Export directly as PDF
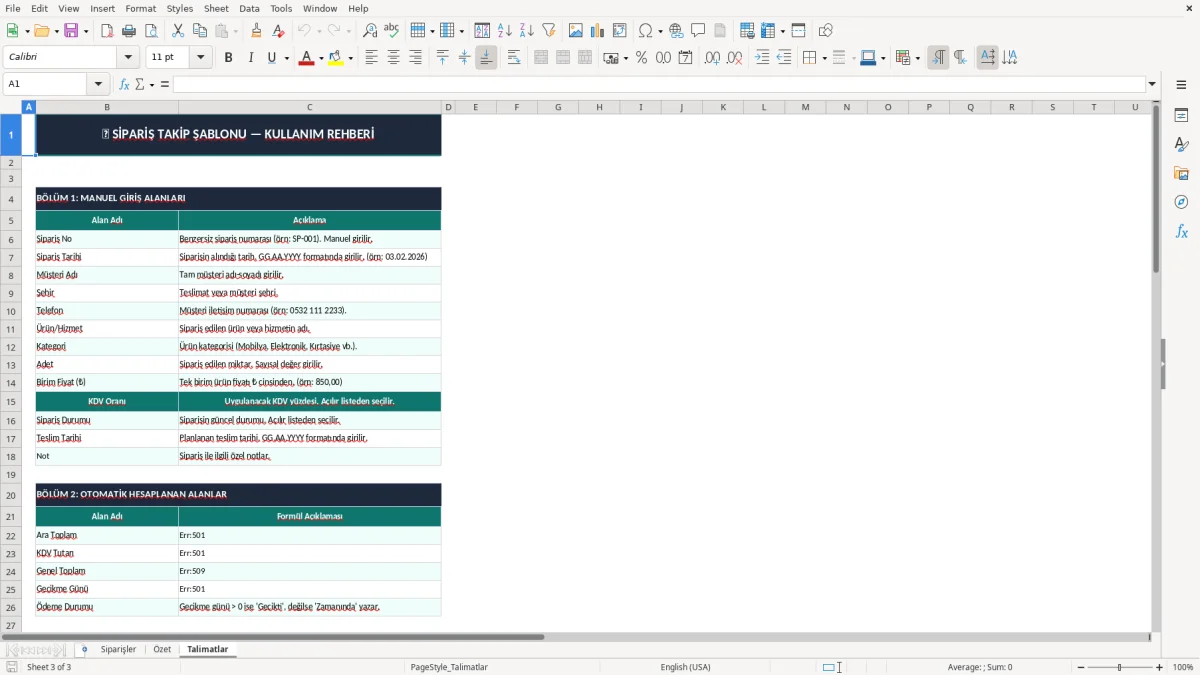Screen dimensions: 1200x675 (107, 31)
